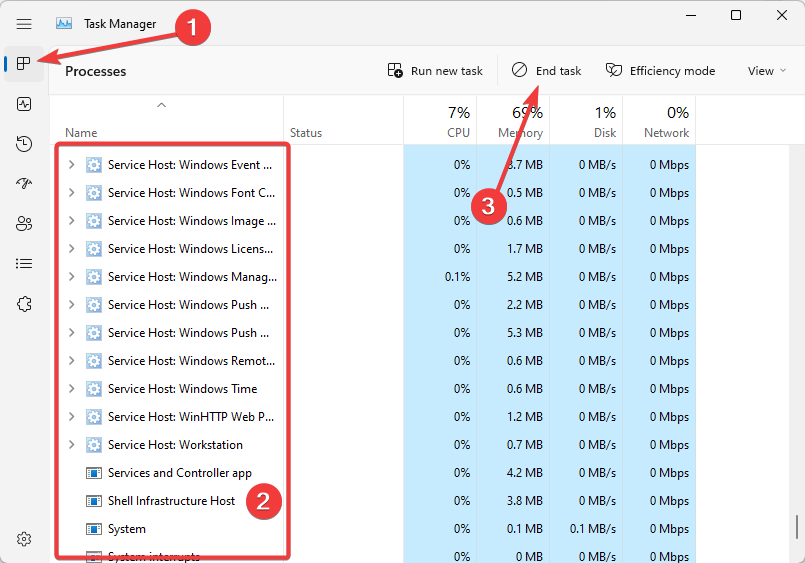Sort by the CPU column header
The image size is (805, 563).
pos(458,133)
